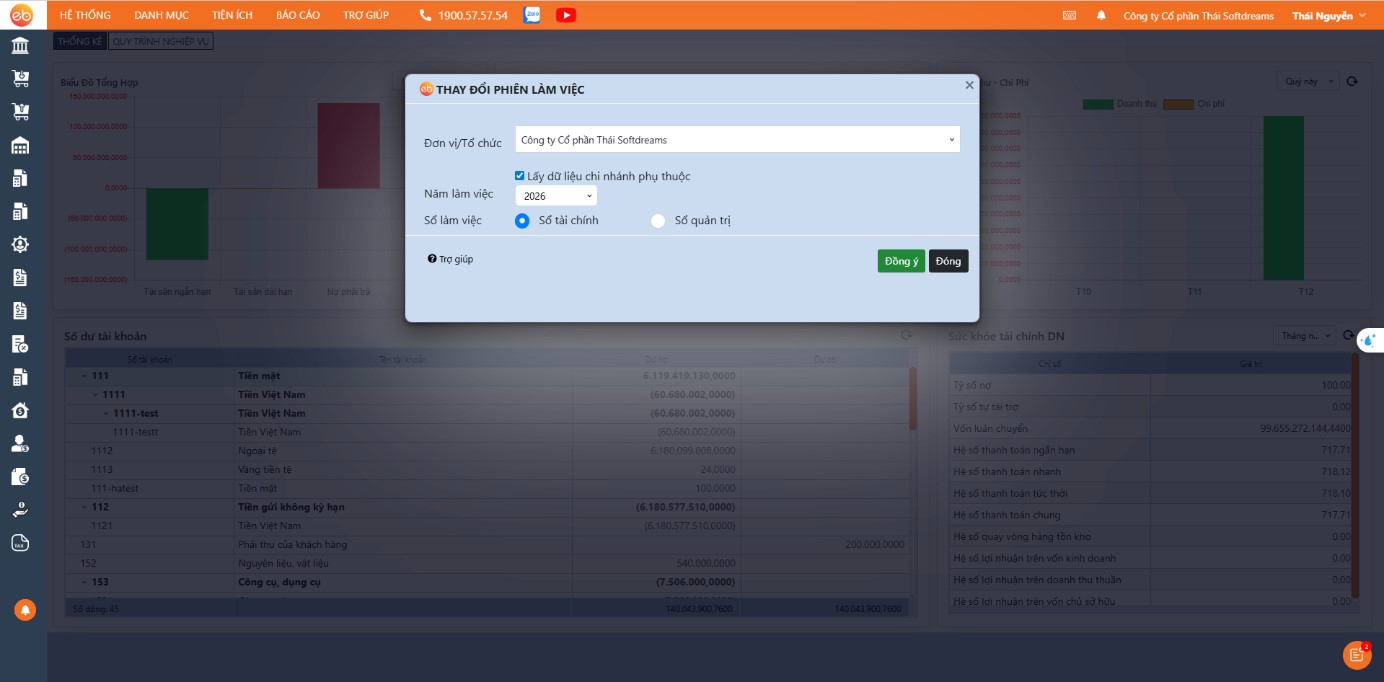Click the orange bell sidebar button
This screenshot has height=682, width=1384.
pos(24,609)
